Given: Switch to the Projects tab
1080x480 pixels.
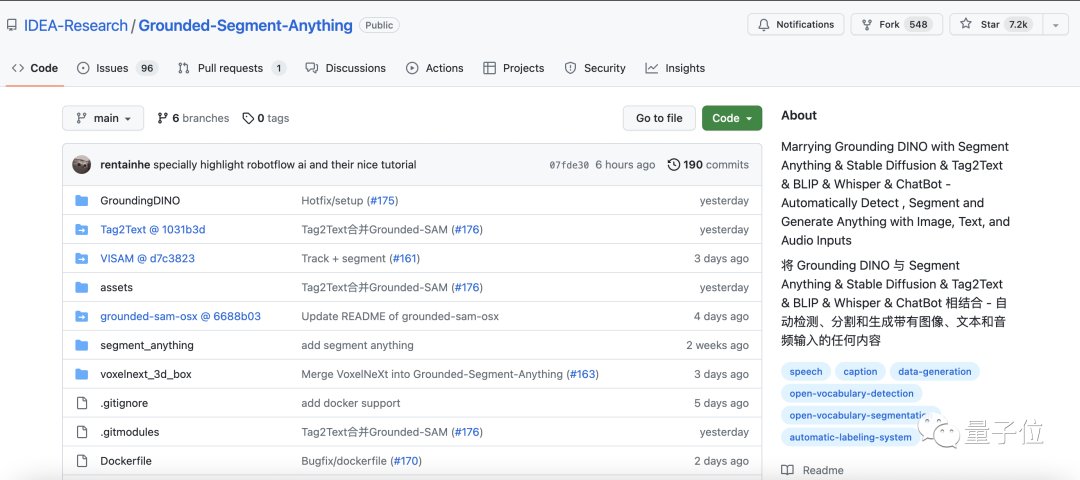Looking at the screenshot, I should [x=514, y=68].
